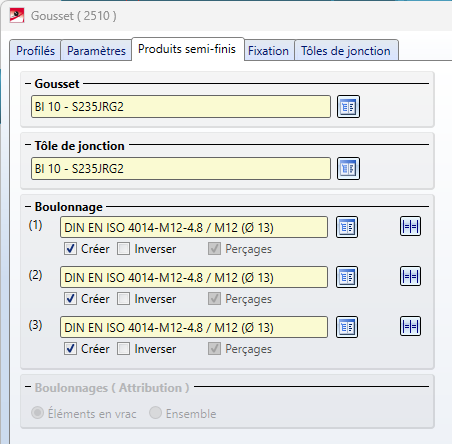Open catalogue icon for Boulonnage row (3)
The width and height of the screenshot is (452, 444).
(x=347, y=327)
